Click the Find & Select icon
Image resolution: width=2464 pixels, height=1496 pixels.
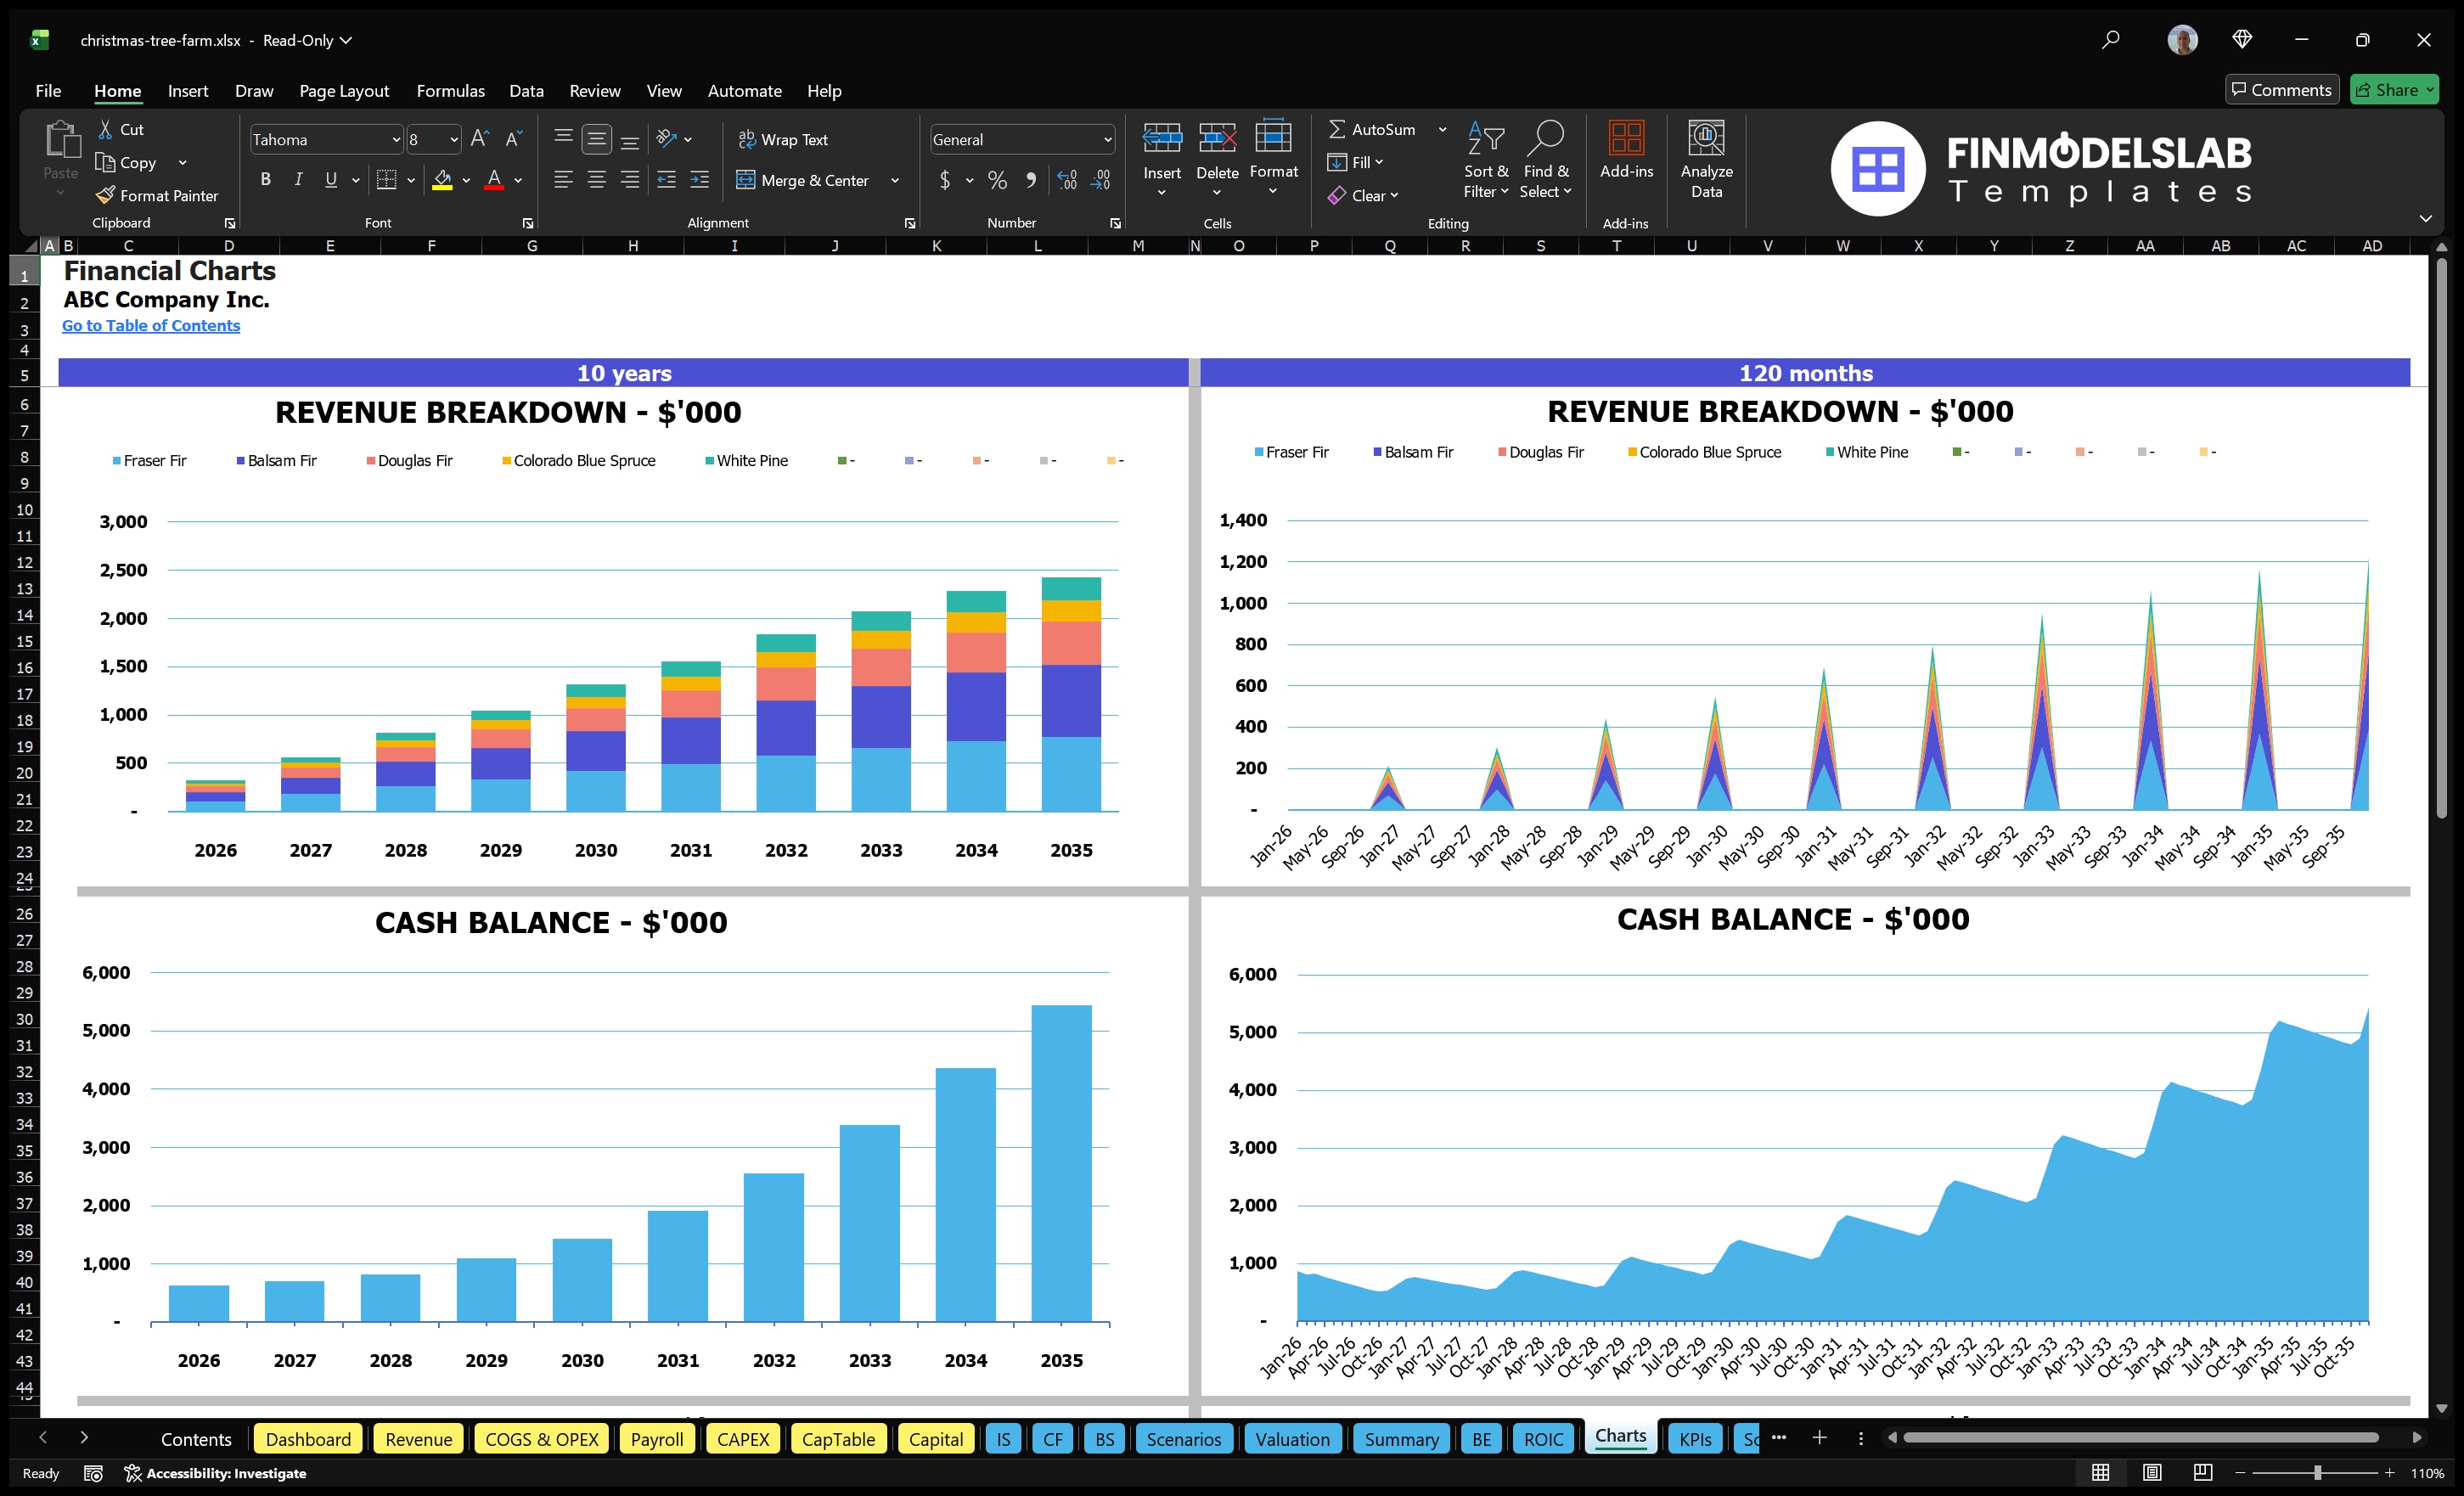pos(1546,160)
